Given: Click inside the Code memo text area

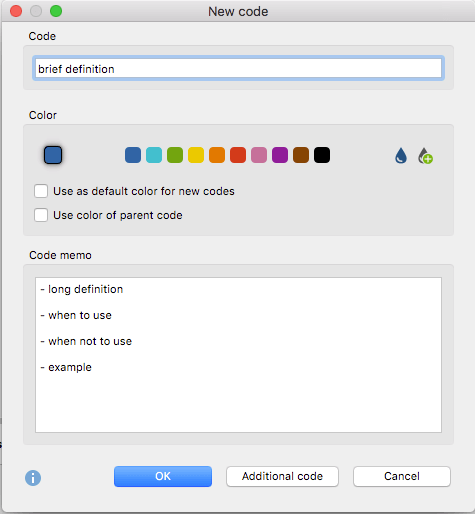Looking at the screenshot, I should click(x=238, y=355).
